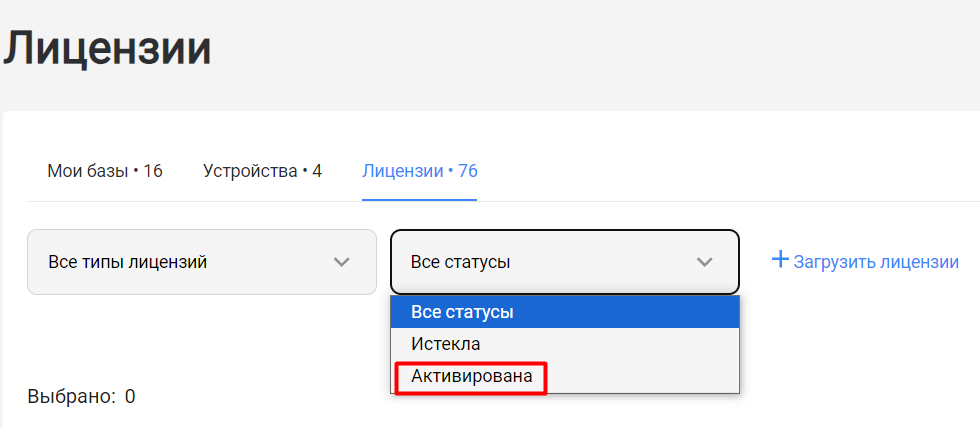This screenshot has height=428, width=980.
Task: Select the Лицензии • 76 tab
Action: pos(420,171)
